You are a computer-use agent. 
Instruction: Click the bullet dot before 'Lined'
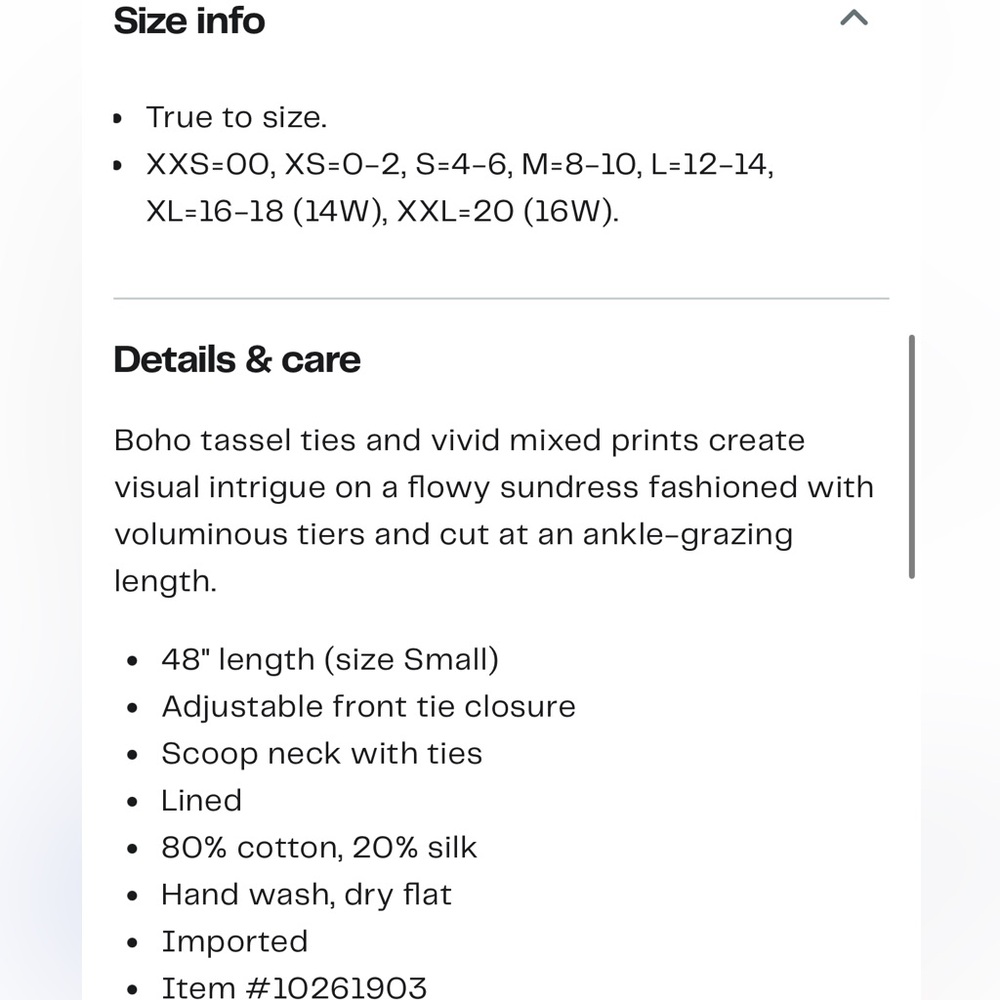132,802
